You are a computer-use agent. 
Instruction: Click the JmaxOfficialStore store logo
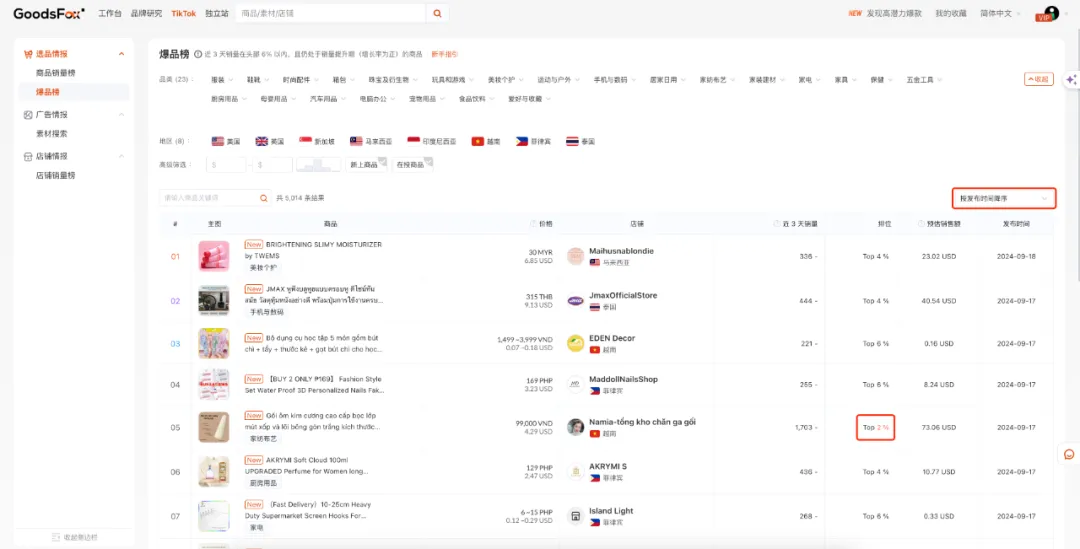pyautogui.click(x=575, y=300)
